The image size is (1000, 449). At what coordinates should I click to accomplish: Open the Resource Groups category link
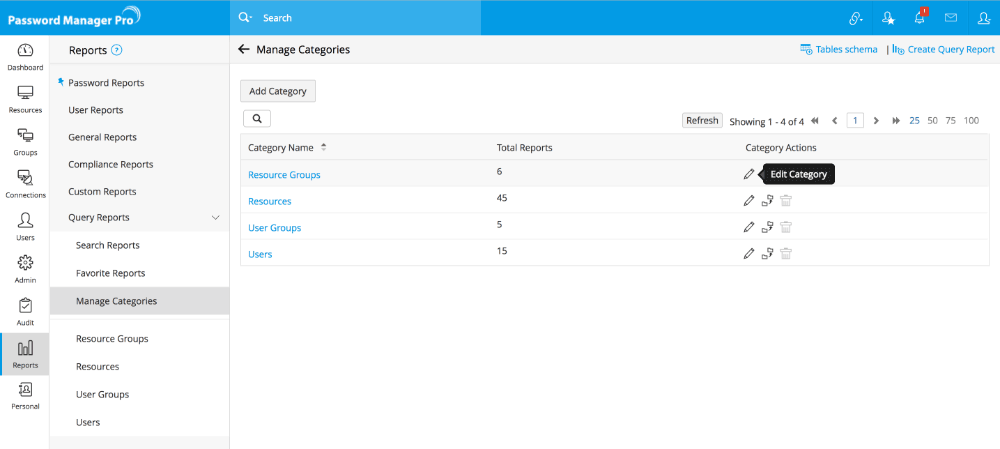tap(284, 175)
